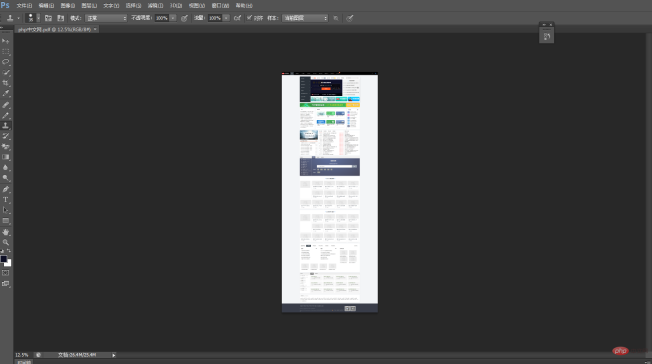Toggle airbrush build-up mode icon
652x364 pixels.
point(237,18)
